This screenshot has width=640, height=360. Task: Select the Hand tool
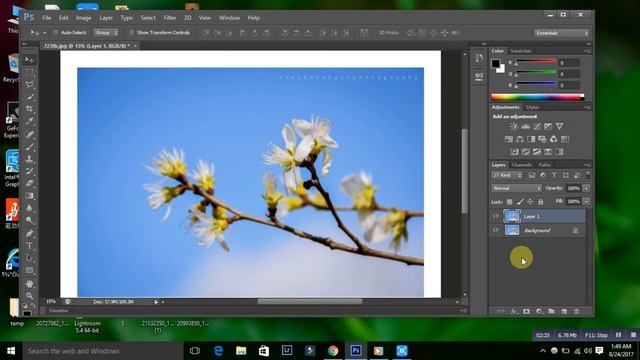29,284
